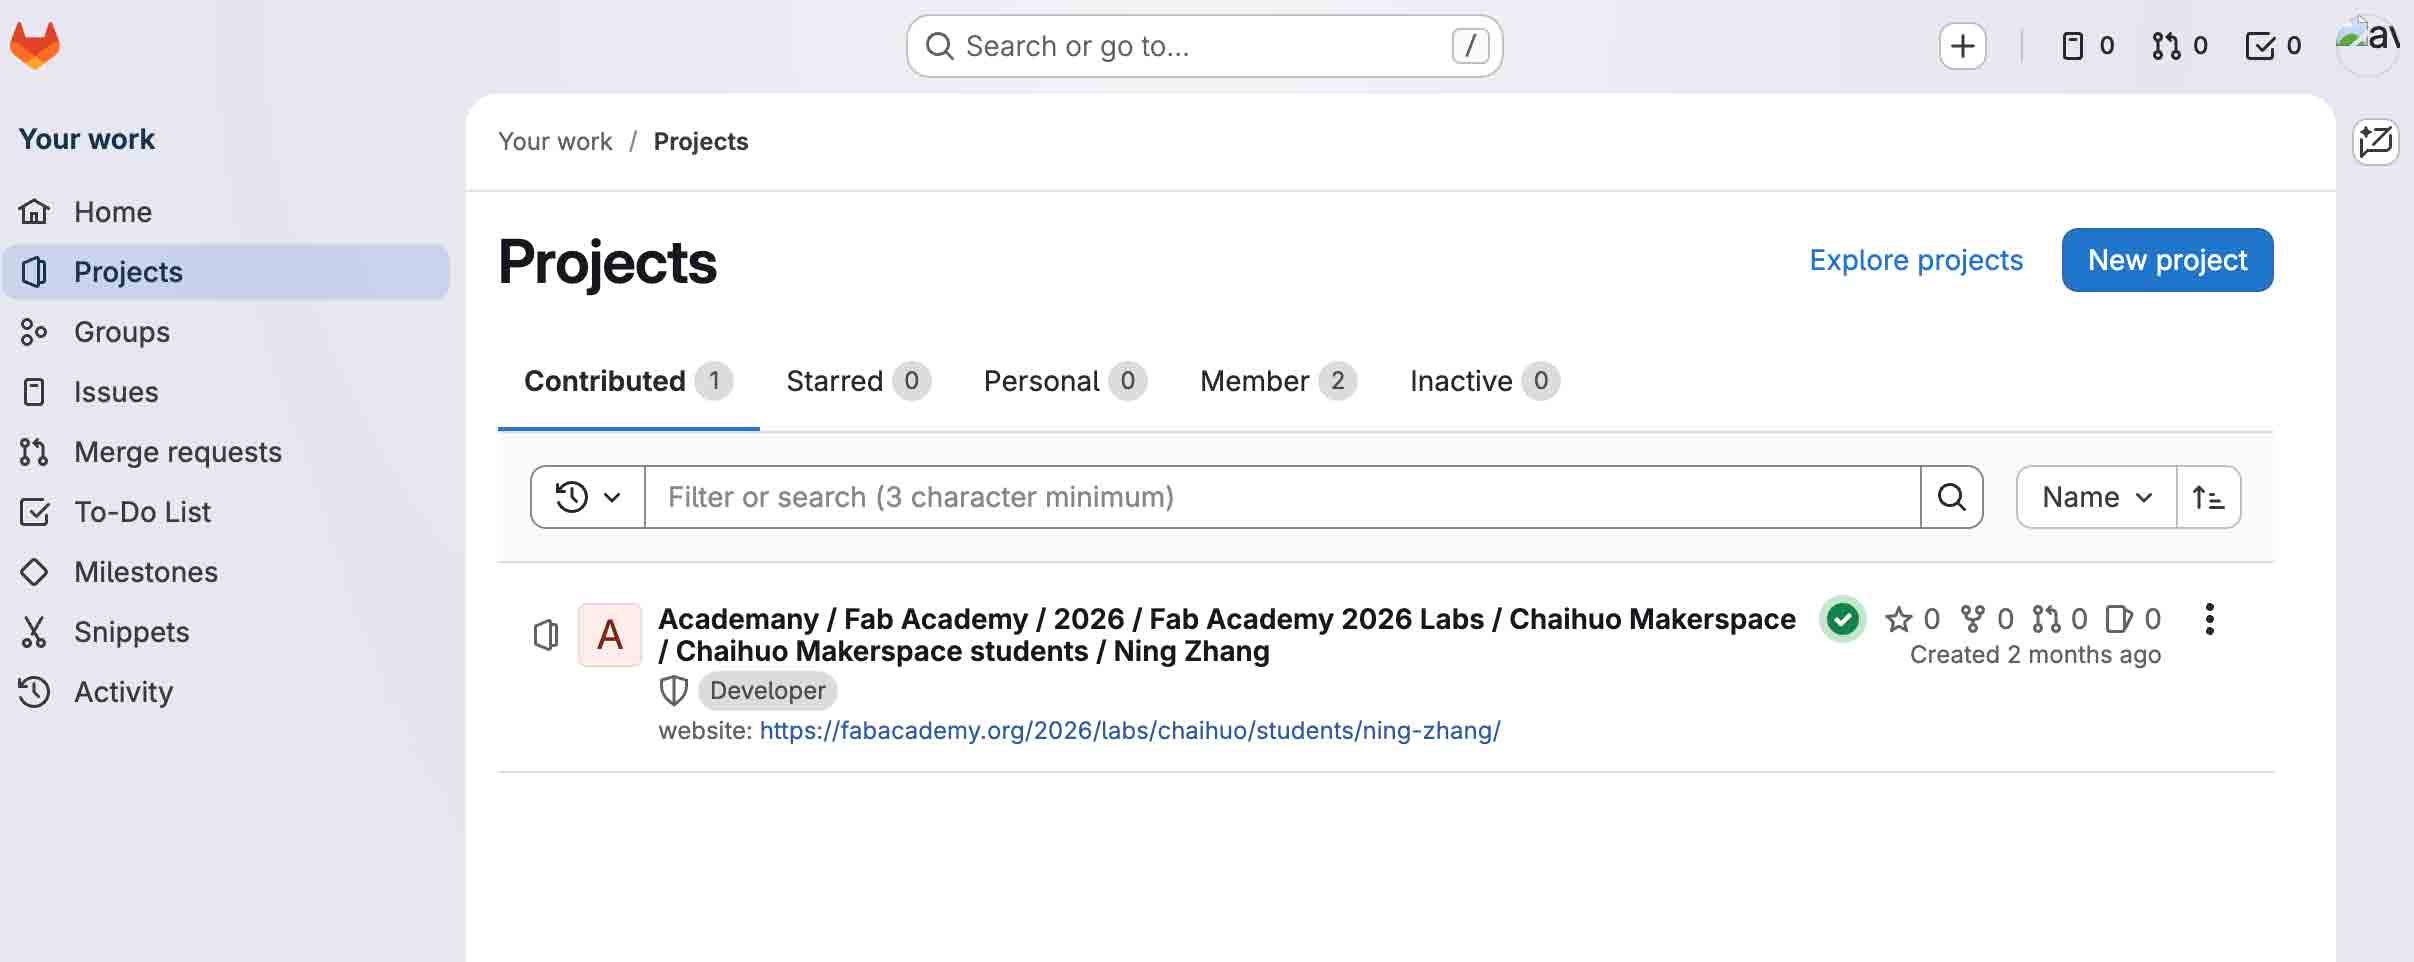Open to-do items counter in header
This screenshot has width=2414, height=962.
pos(2272,46)
